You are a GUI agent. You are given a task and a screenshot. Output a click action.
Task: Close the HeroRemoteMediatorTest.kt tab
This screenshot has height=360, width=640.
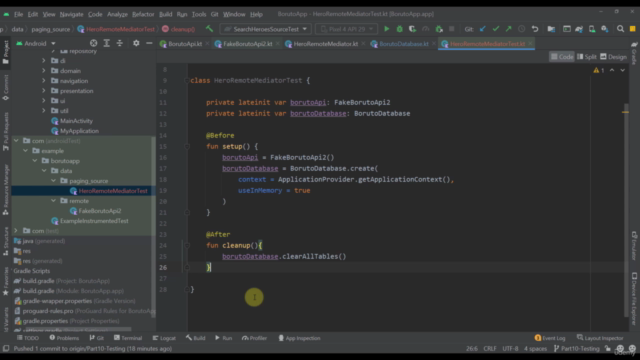(530, 44)
